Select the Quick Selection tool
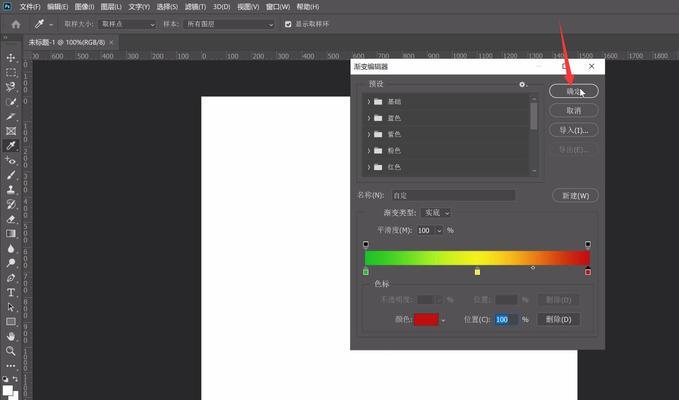The image size is (679, 400). click(x=11, y=102)
